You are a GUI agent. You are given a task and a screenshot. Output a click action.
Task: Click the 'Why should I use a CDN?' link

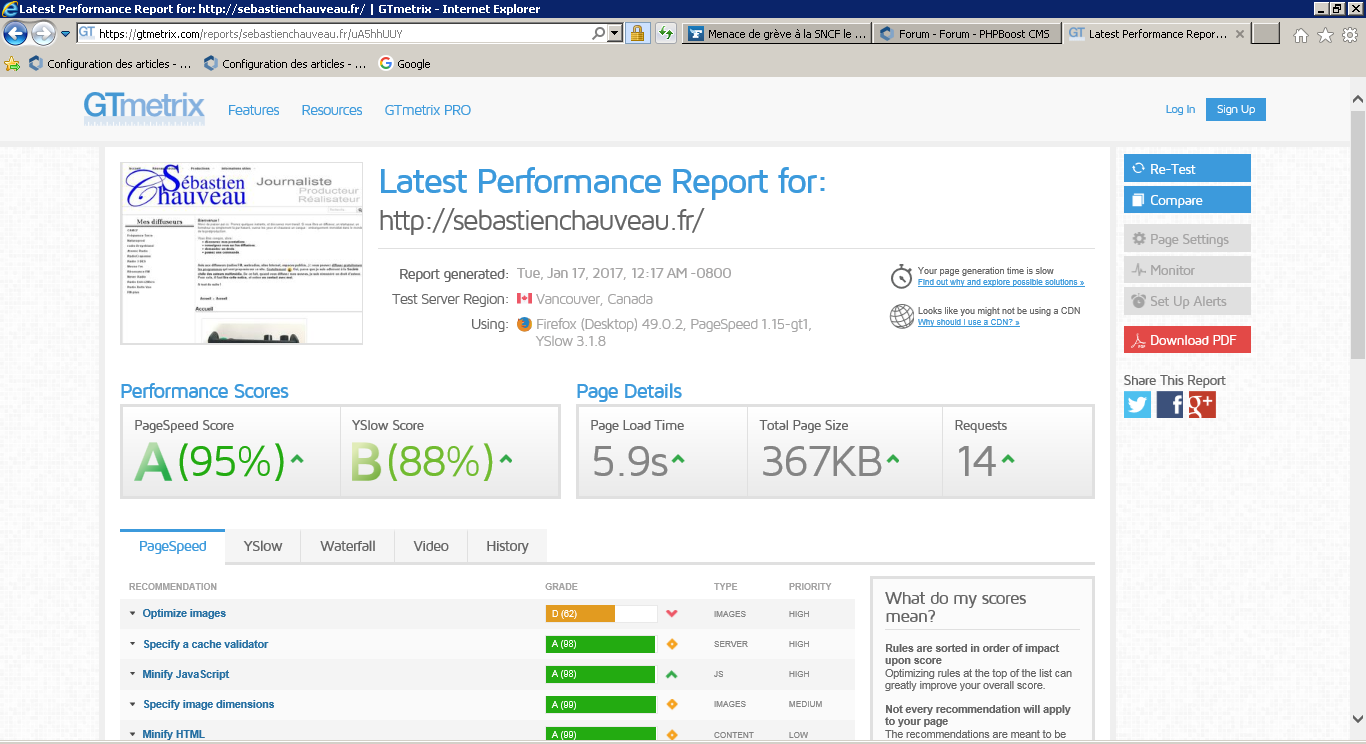pyautogui.click(x=968, y=323)
